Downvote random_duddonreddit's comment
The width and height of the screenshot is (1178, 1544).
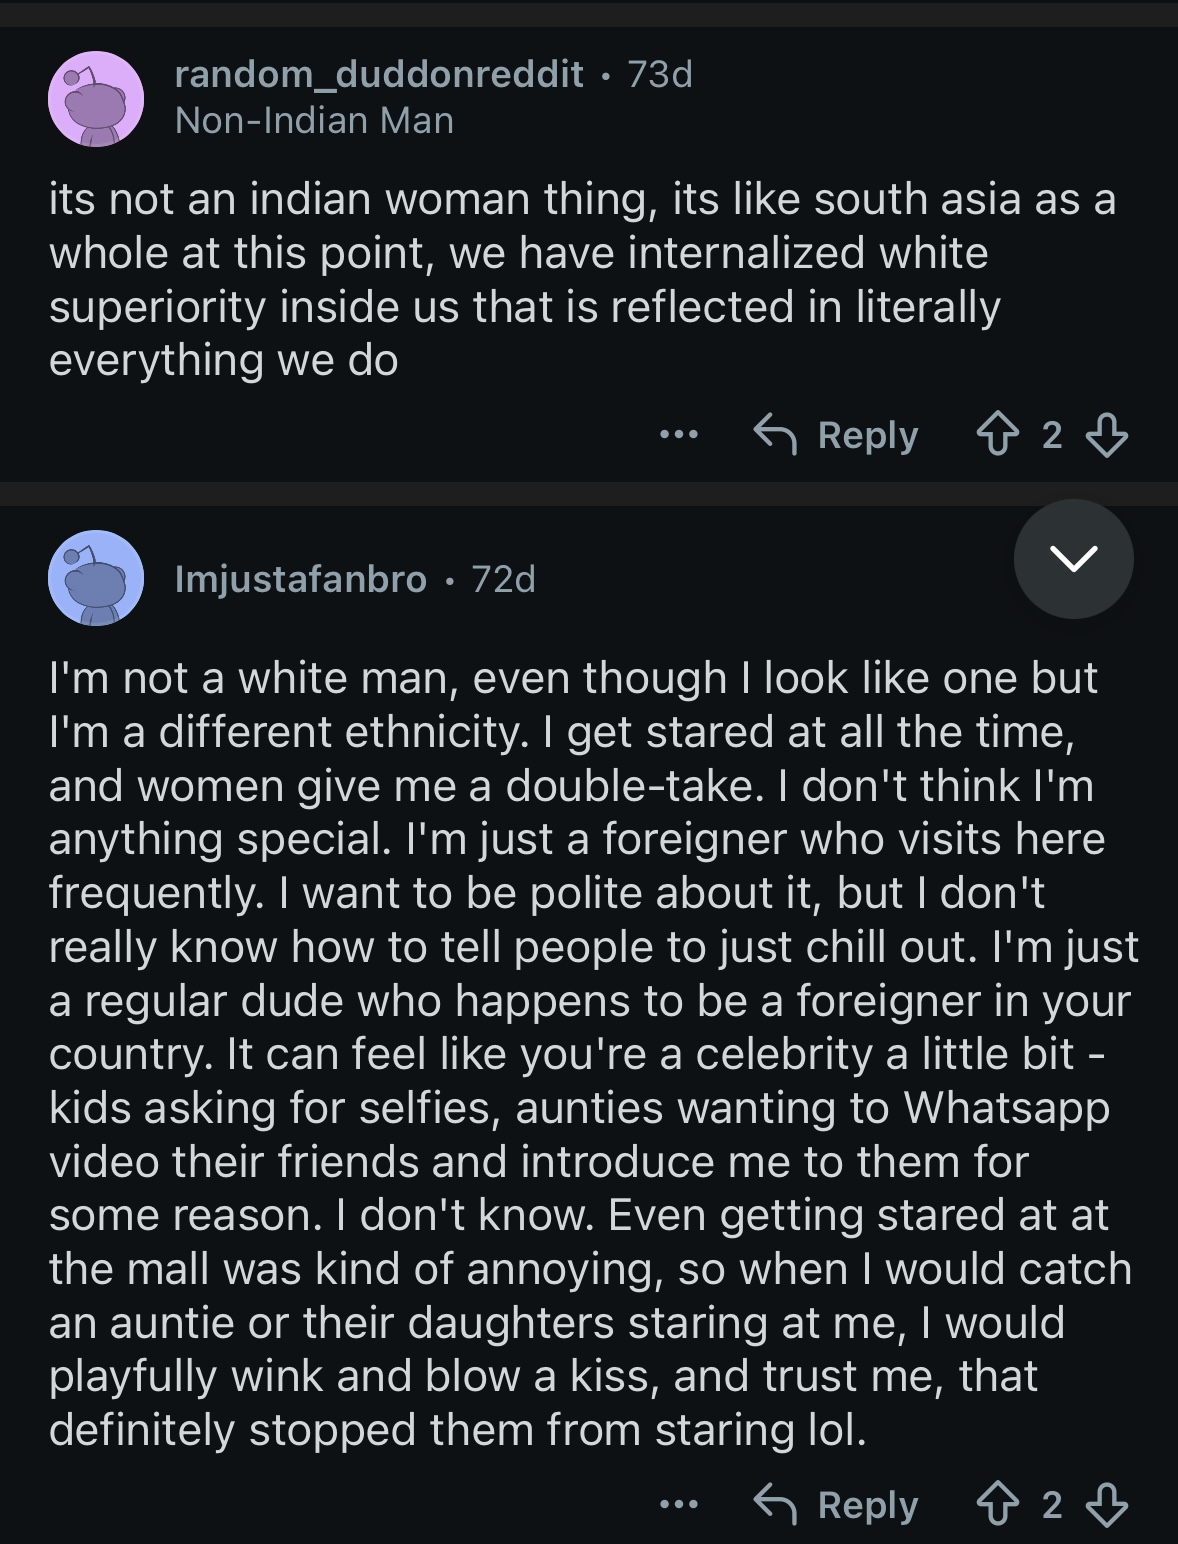1107,436
